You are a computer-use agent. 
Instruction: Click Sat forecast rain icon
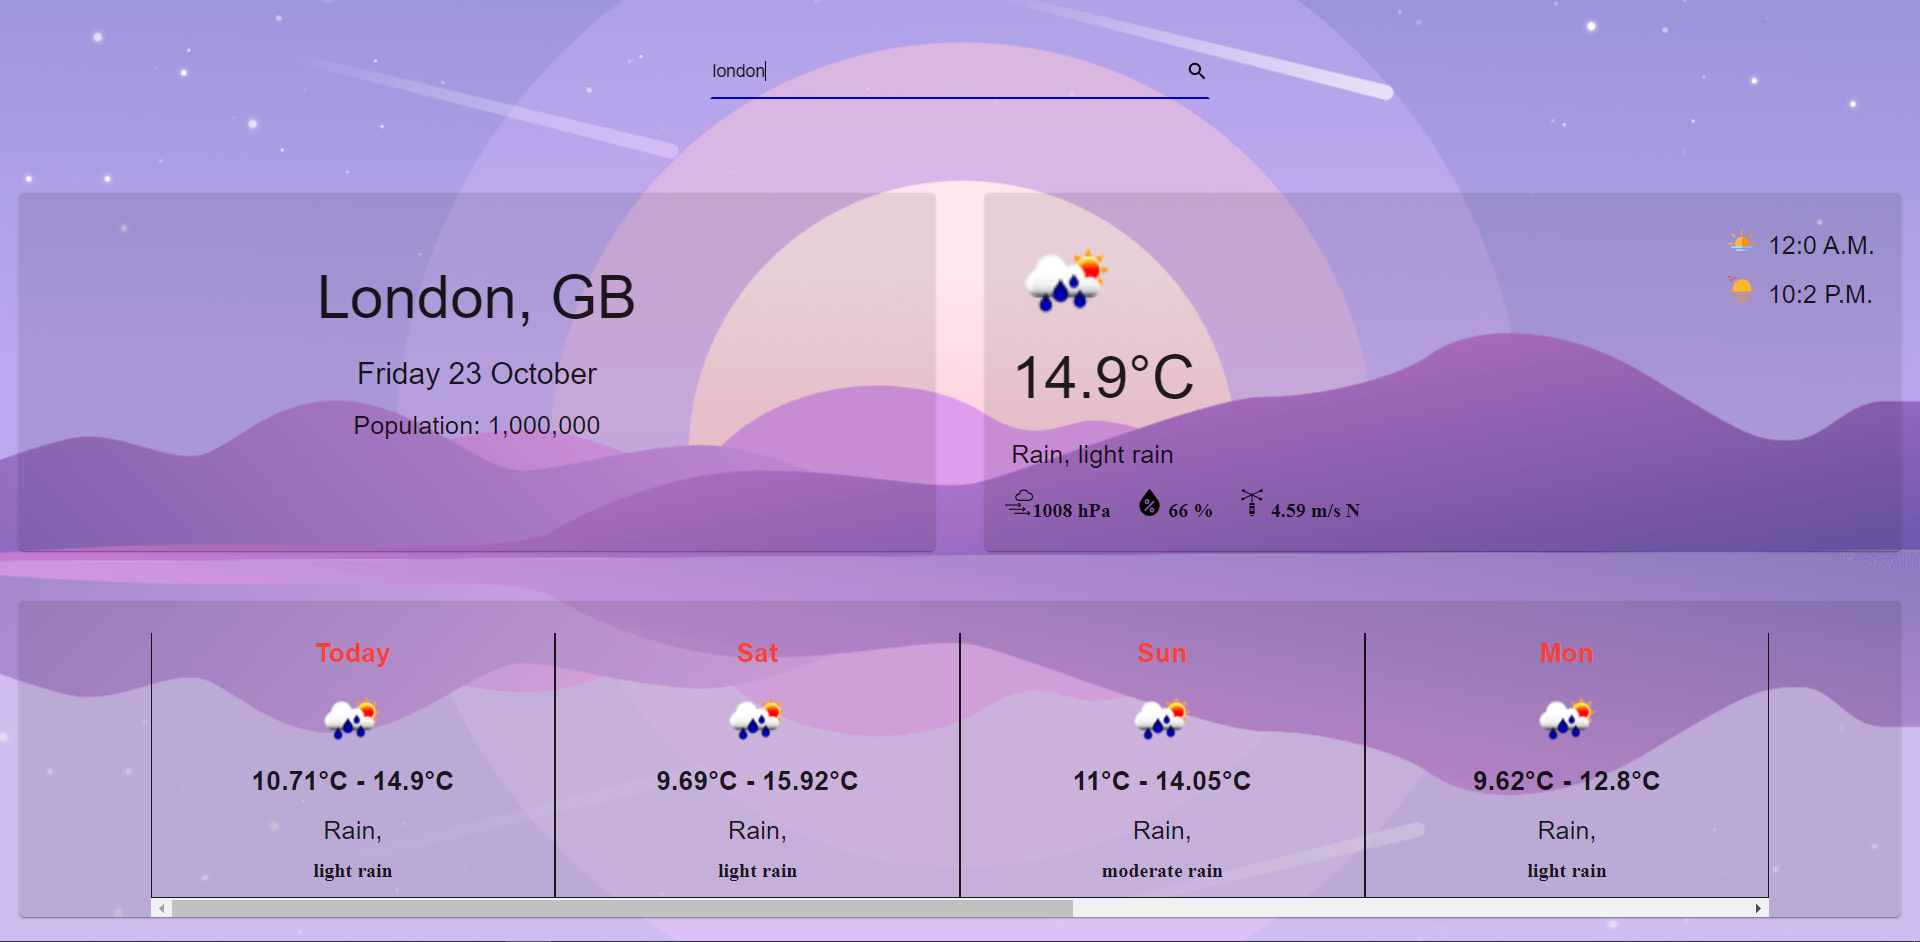click(x=757, y=719)
